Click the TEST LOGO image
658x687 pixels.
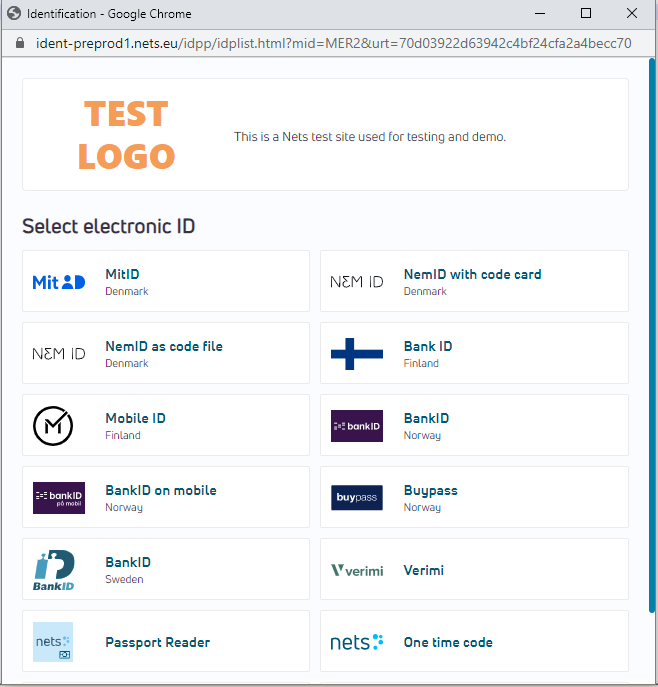(x=127, y=135)
